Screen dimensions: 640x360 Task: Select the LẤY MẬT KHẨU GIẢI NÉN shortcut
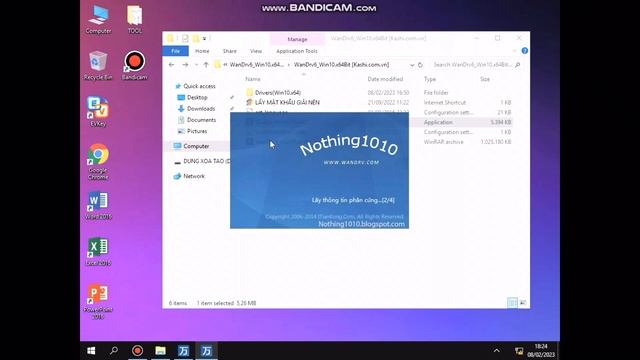(287, 102)
